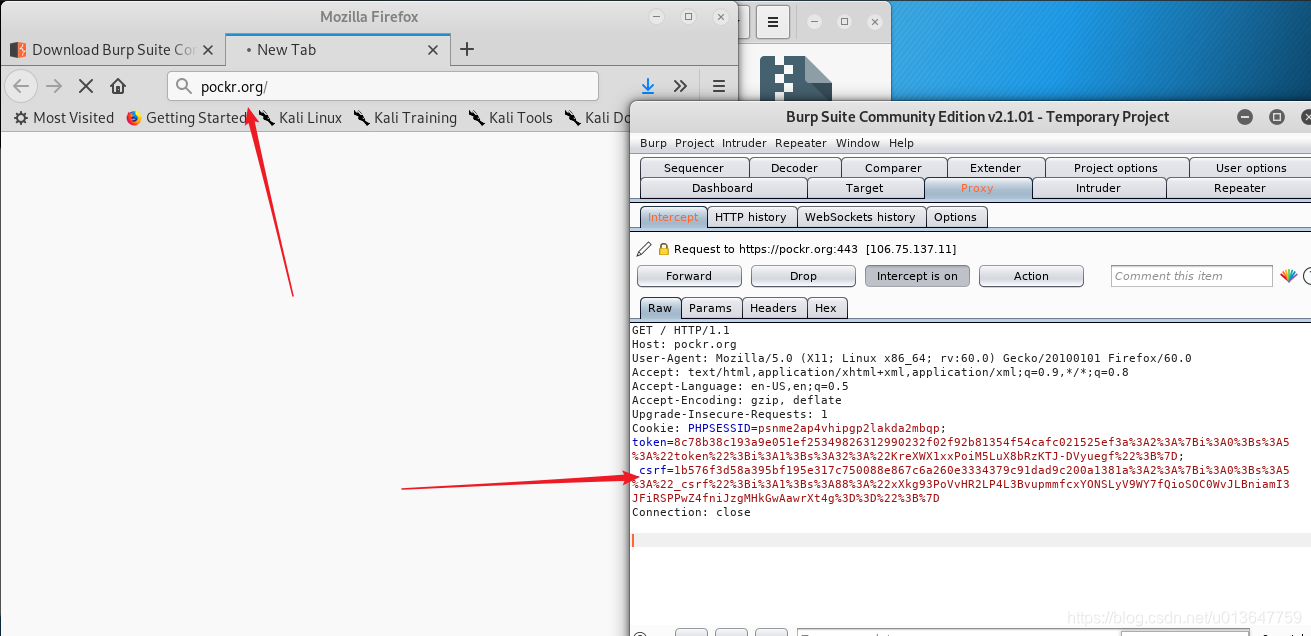Screen dimensions: 1311x636
Task: Select the Proxy tab
Action: [x=977, y=188]
